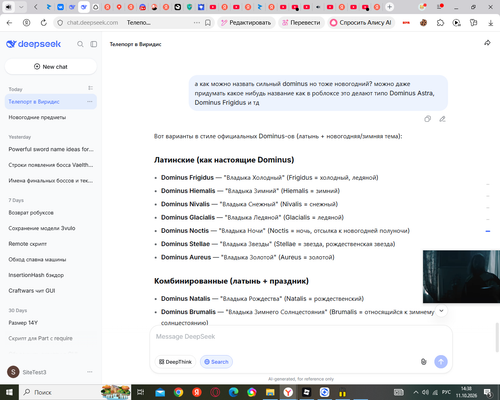Open Task View on the taskbar

pyautogui.click(x=141, y=392)
